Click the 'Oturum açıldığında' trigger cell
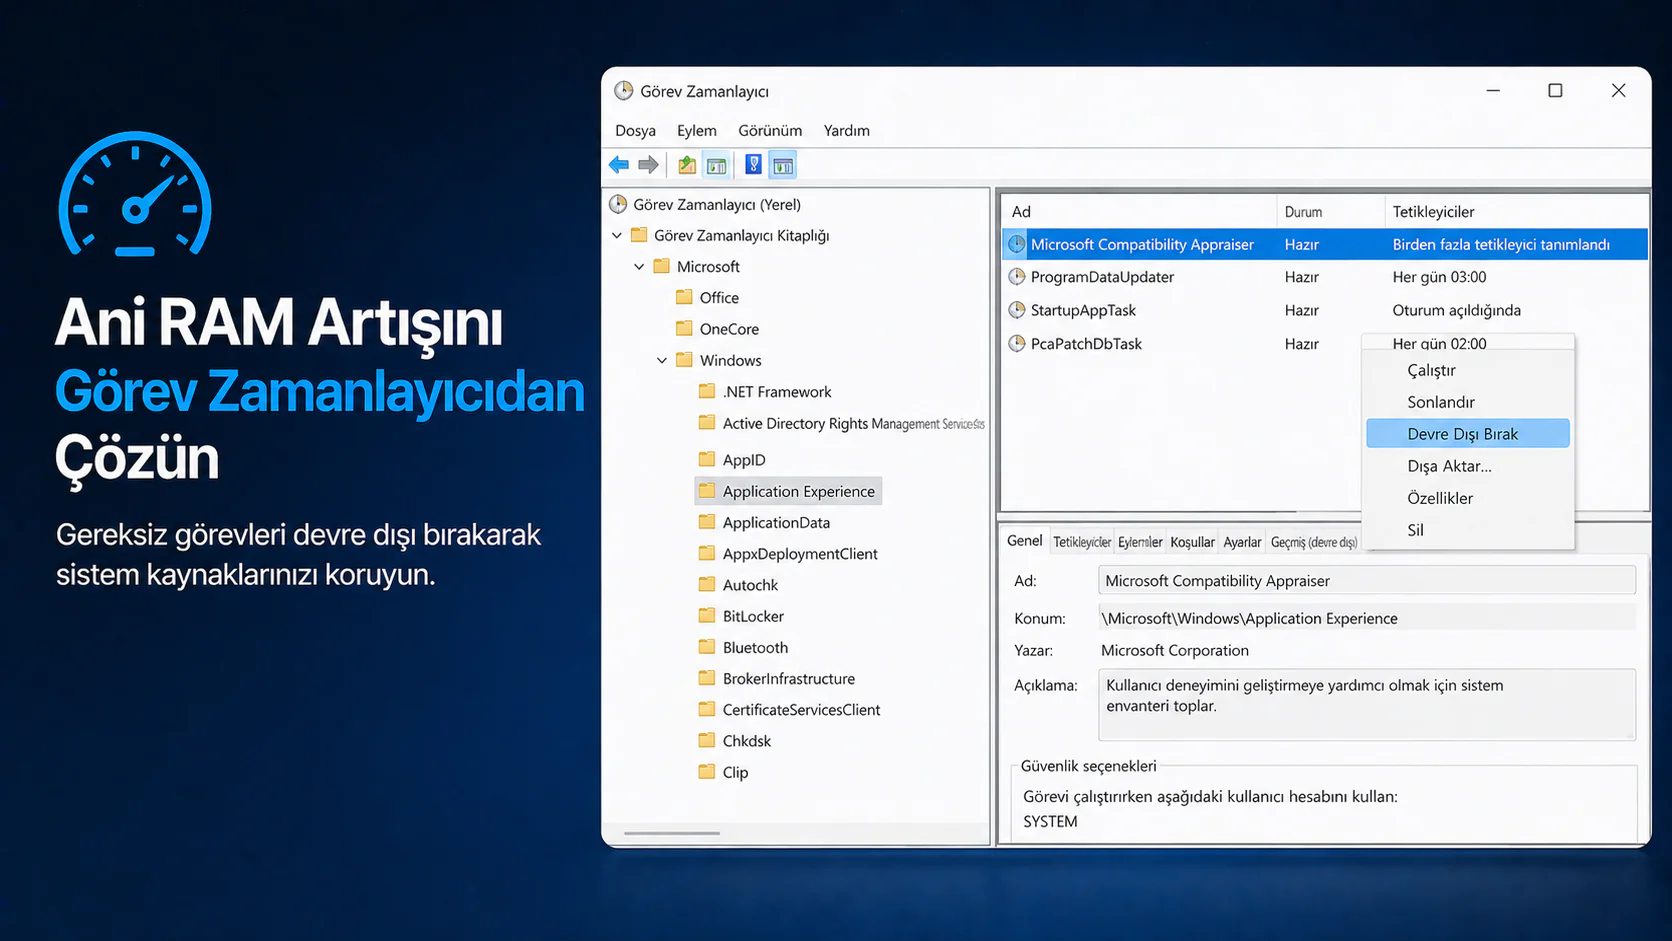The image size is (1672, 941). point(1456,310)
